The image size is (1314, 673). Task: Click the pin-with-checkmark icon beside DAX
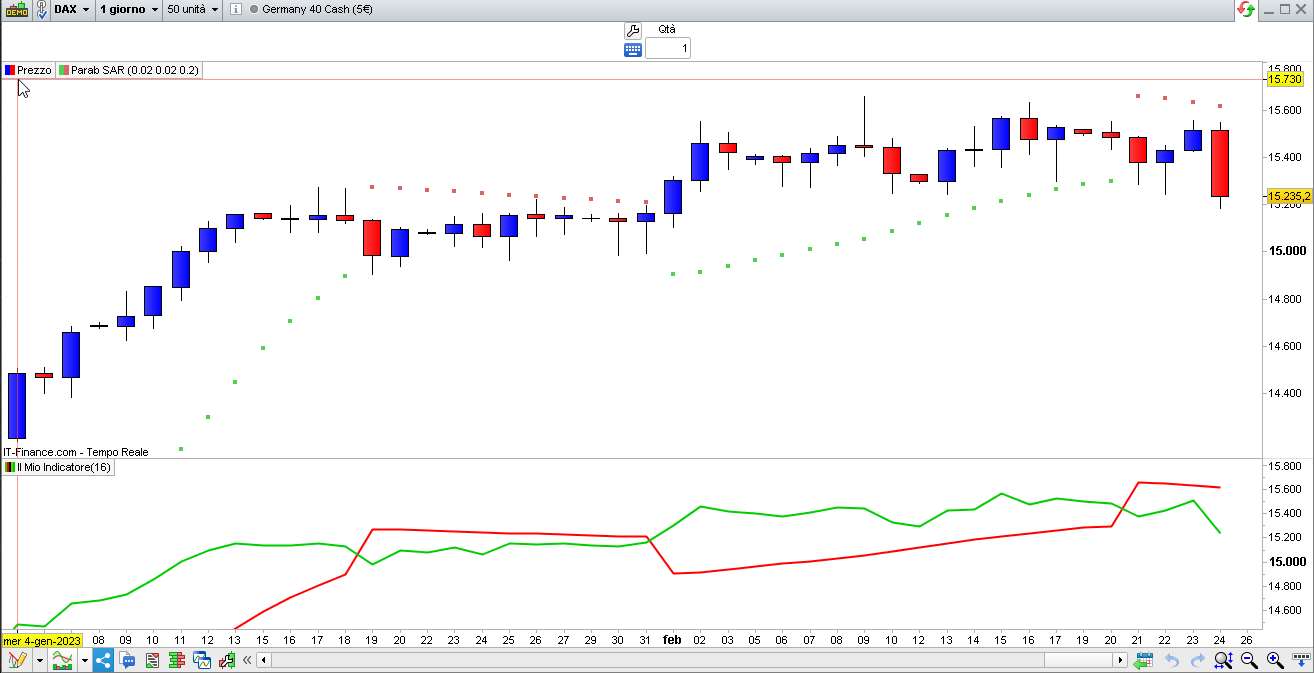point(41,9)
